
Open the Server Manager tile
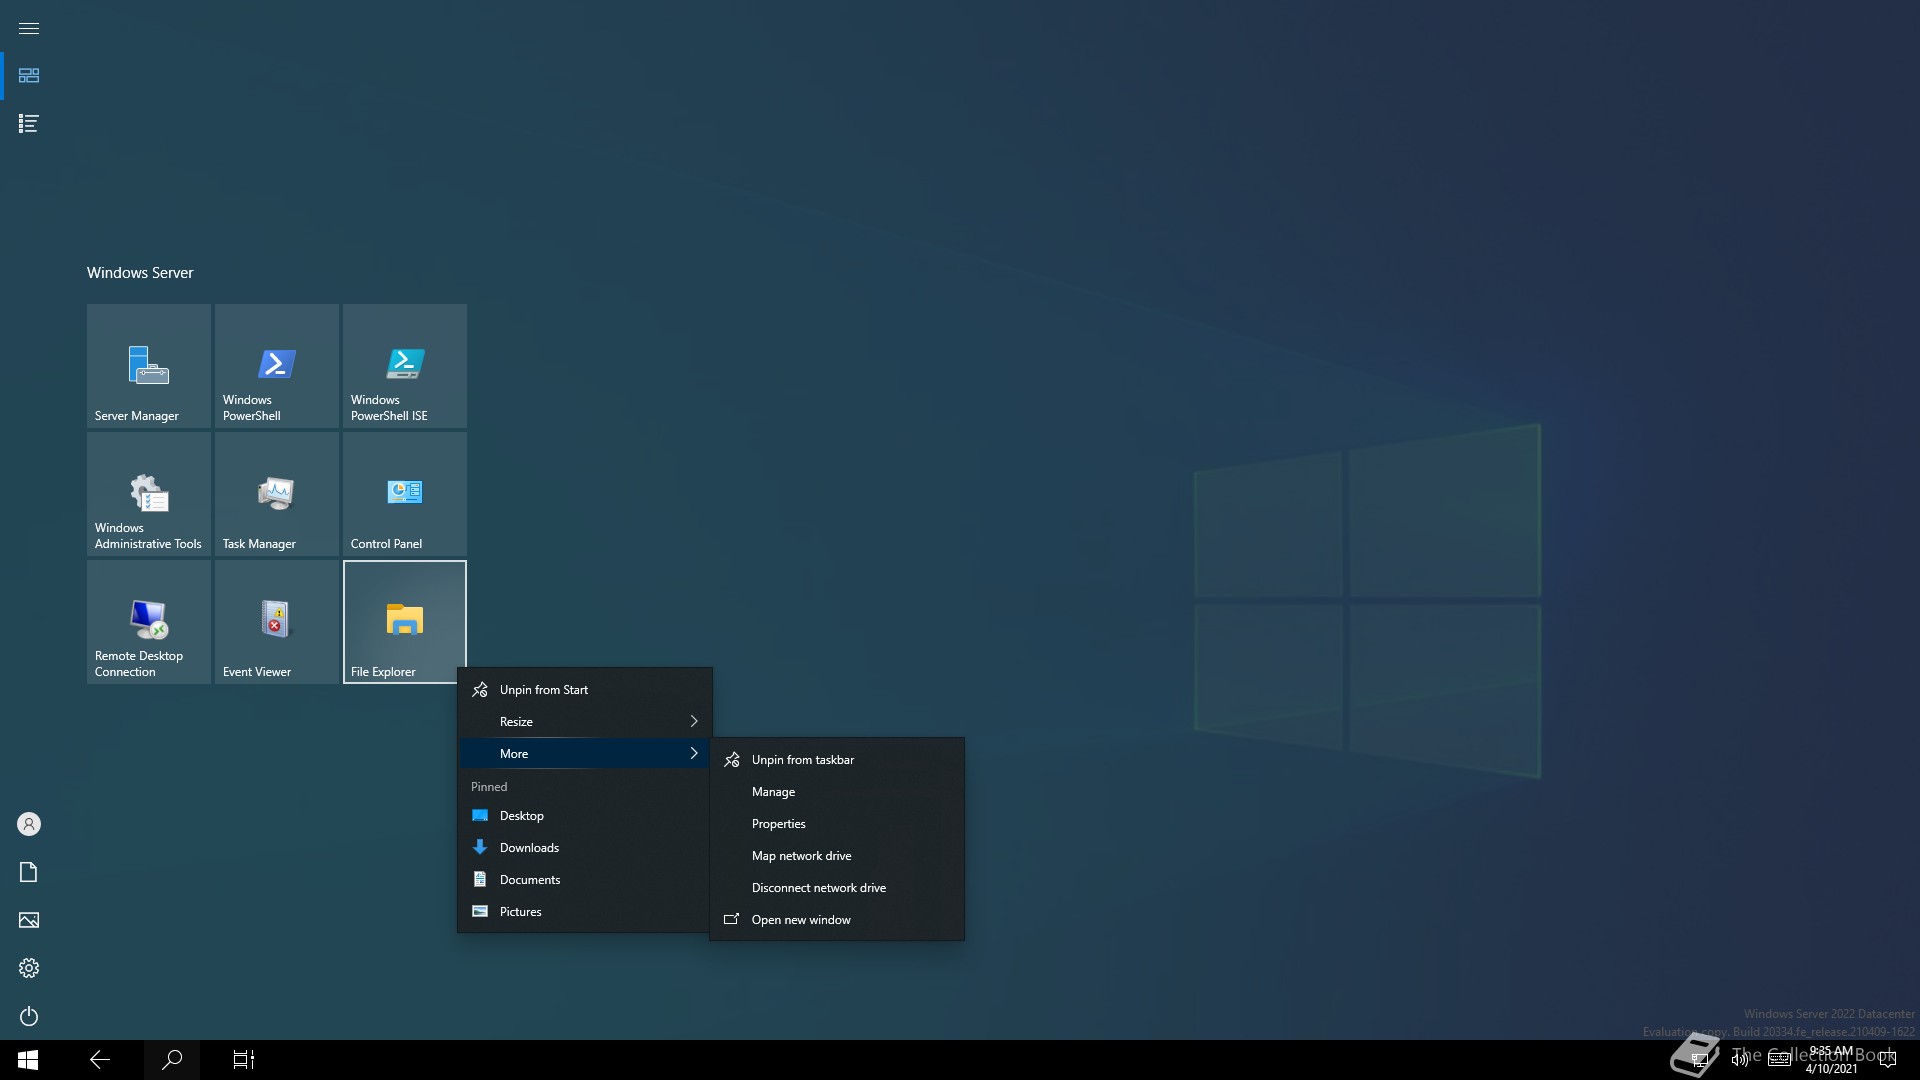149,366
